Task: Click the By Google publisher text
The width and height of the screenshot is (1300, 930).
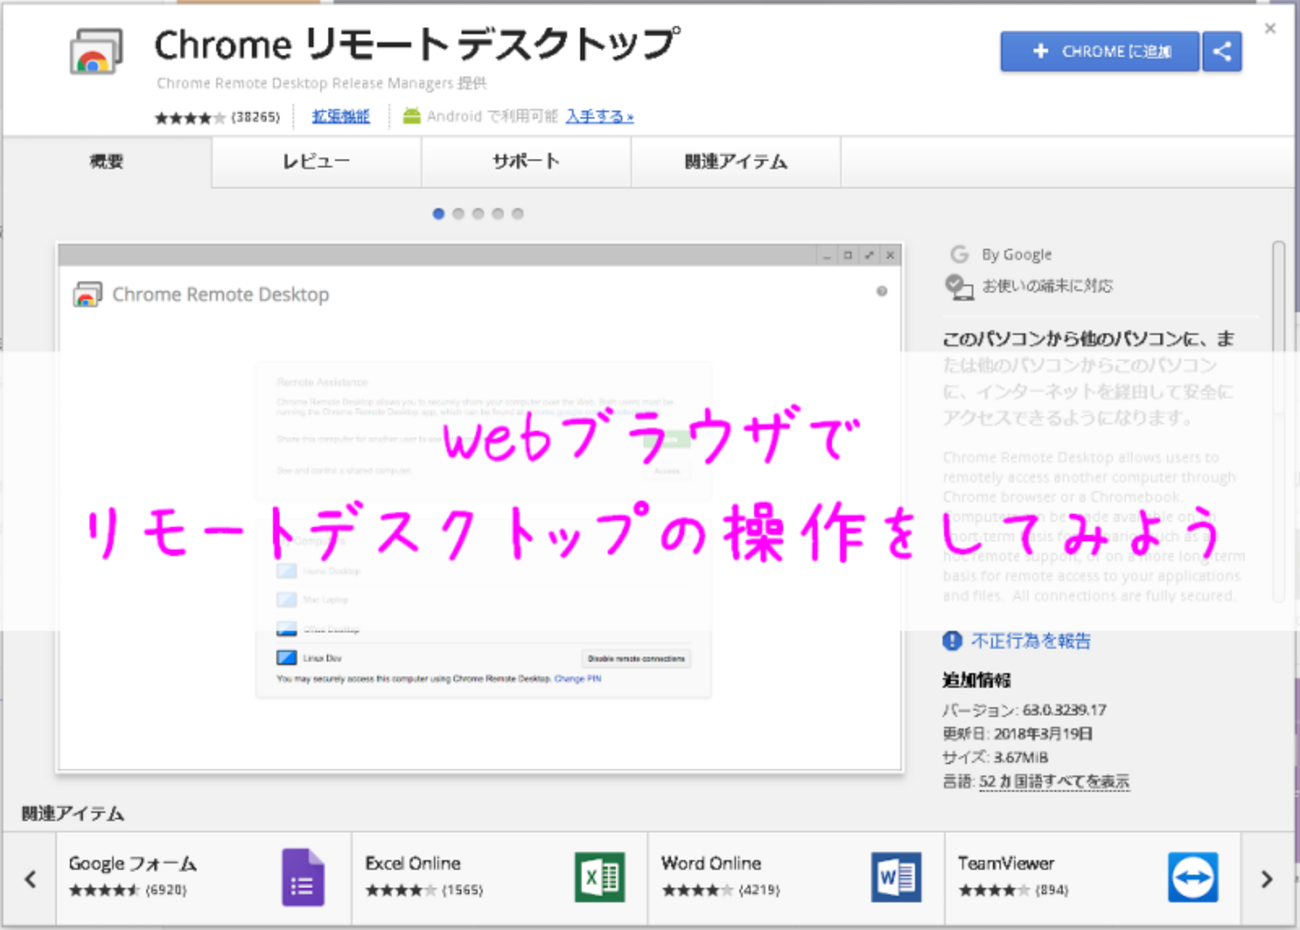Action: click(1016, 255)
